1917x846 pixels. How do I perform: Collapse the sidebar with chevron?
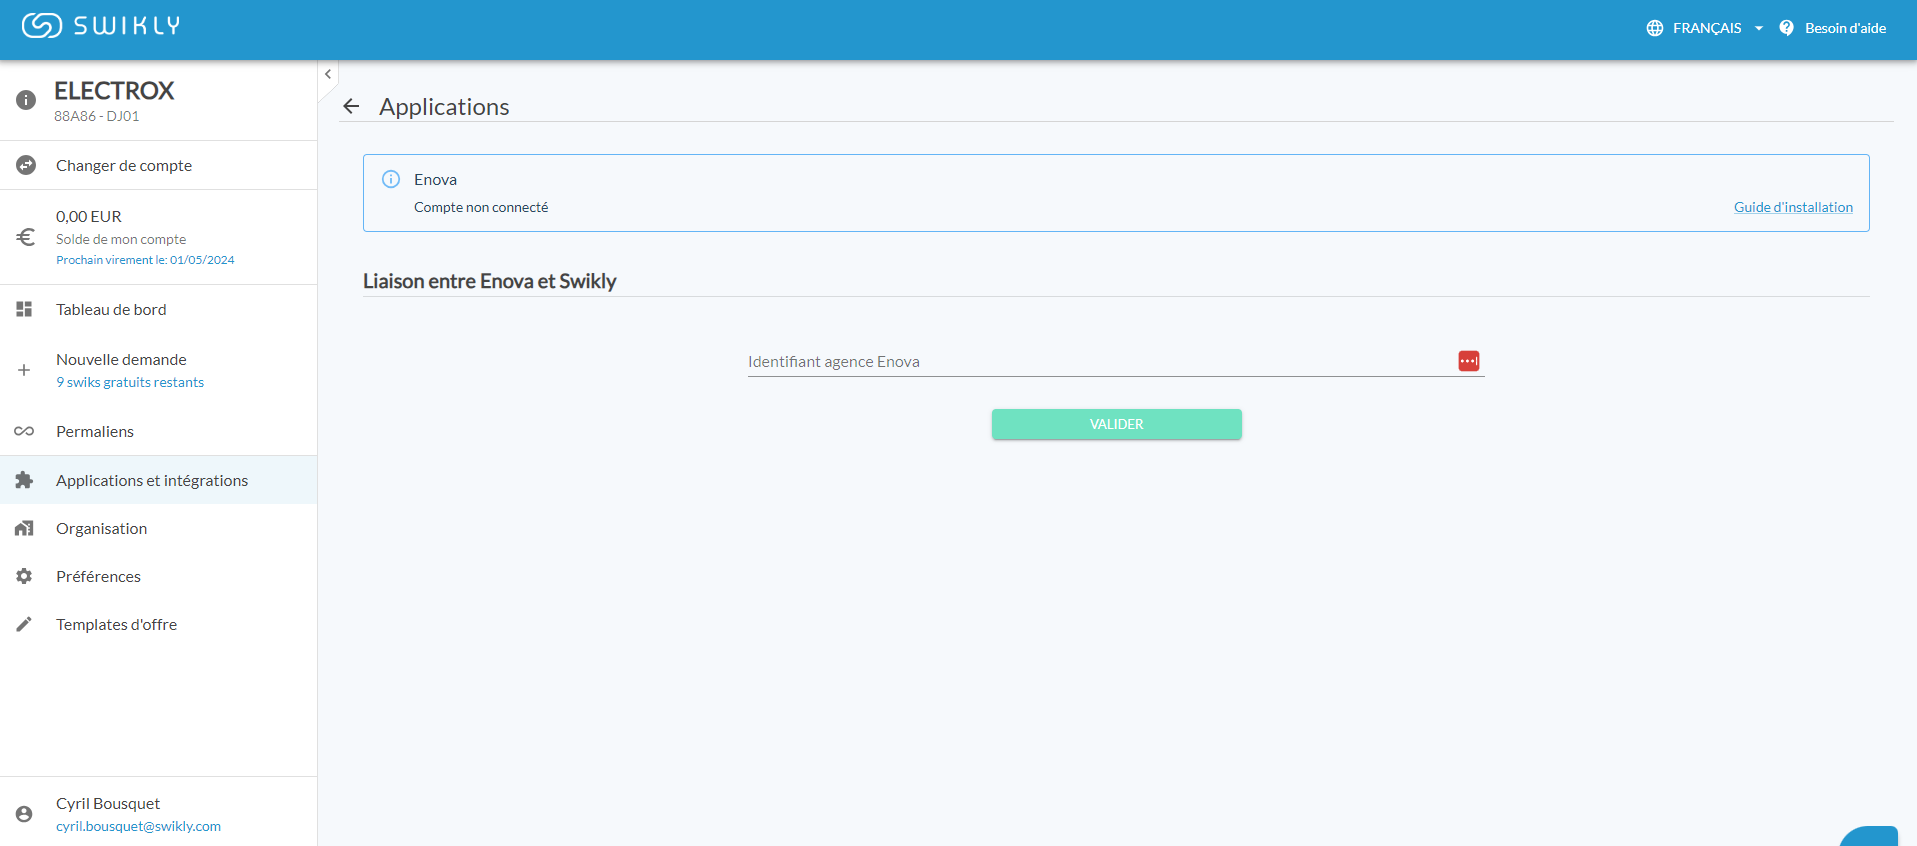(x=328, y=74)
